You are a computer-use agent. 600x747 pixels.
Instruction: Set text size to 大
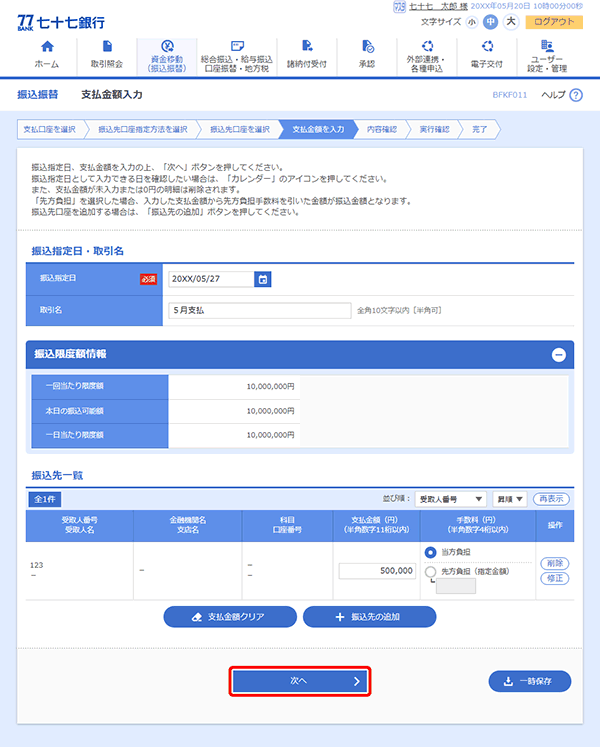pos(539,21)
